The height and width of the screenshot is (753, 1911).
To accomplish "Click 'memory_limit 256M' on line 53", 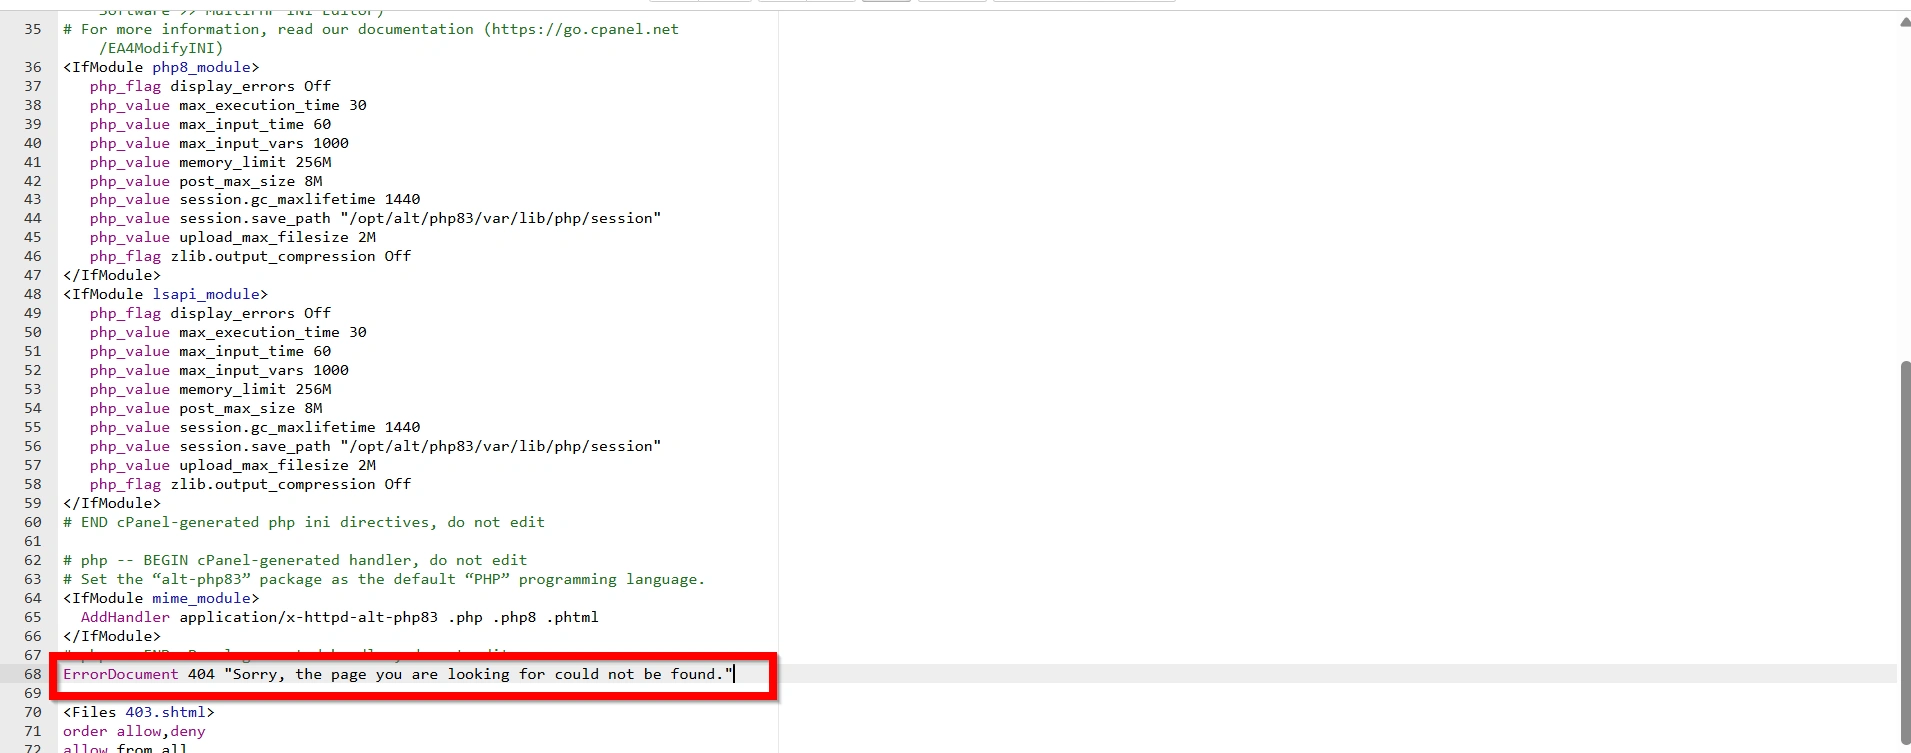I will point(255,389).
